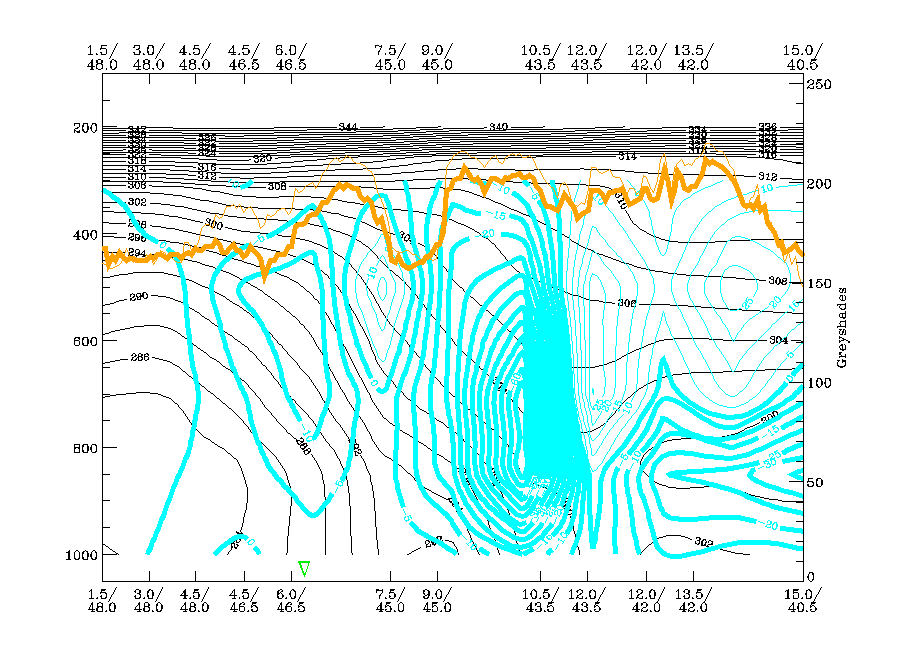The width and height of the screenshot is (922, 668).
Task: Select the top axis label 1.5/48.0
Action: (x=103, y=57)
